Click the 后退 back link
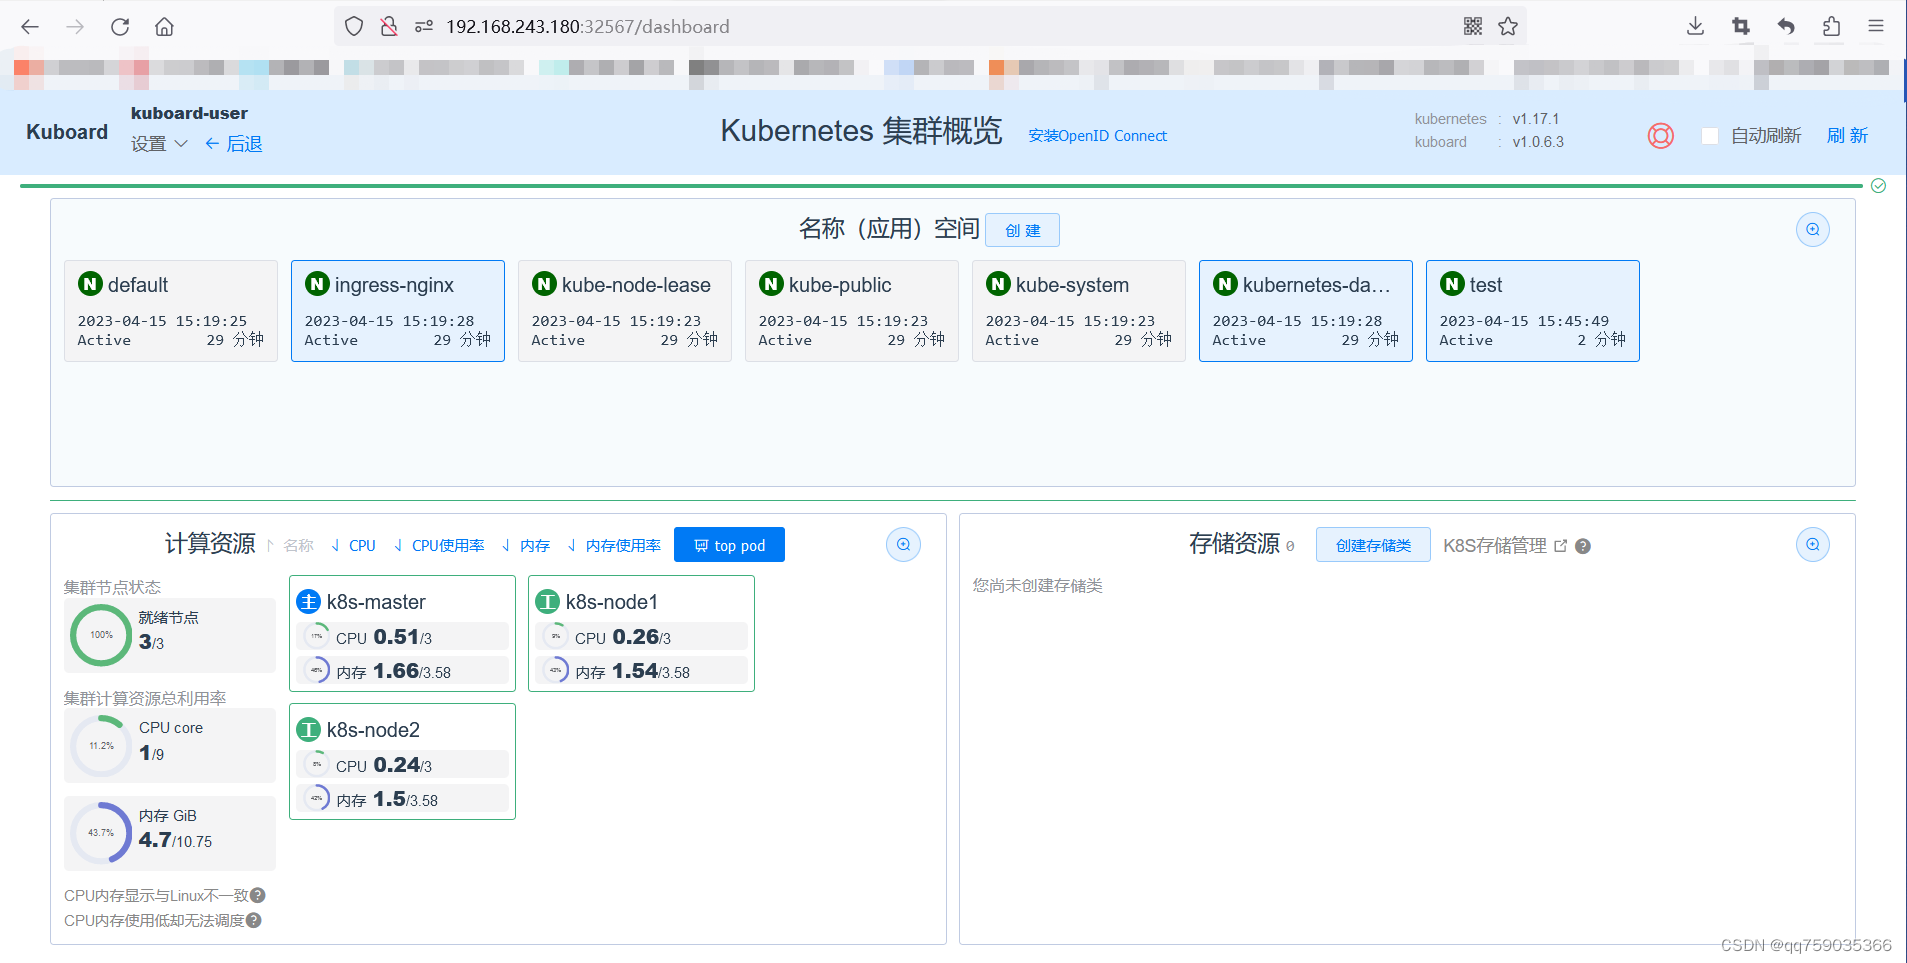1907x963 pixels. [233, 144]
